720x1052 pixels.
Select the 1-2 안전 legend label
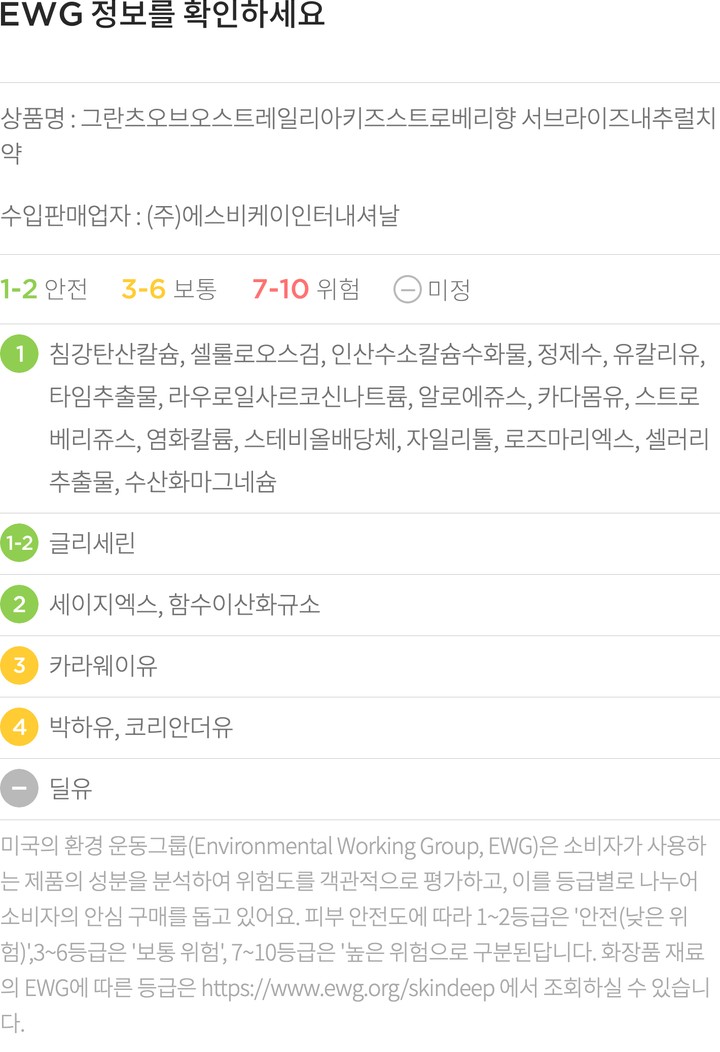[x=44, y=290]
